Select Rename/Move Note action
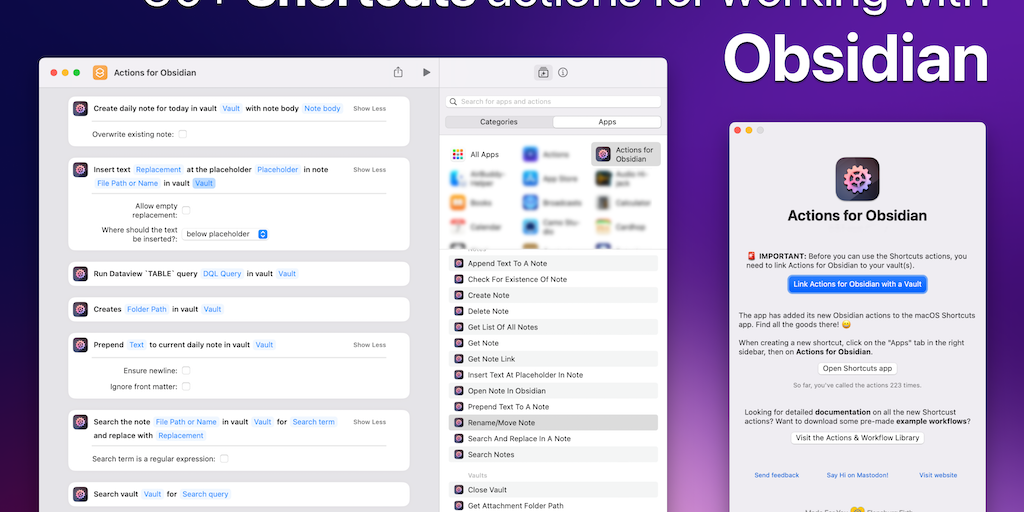 coord(553,423)
